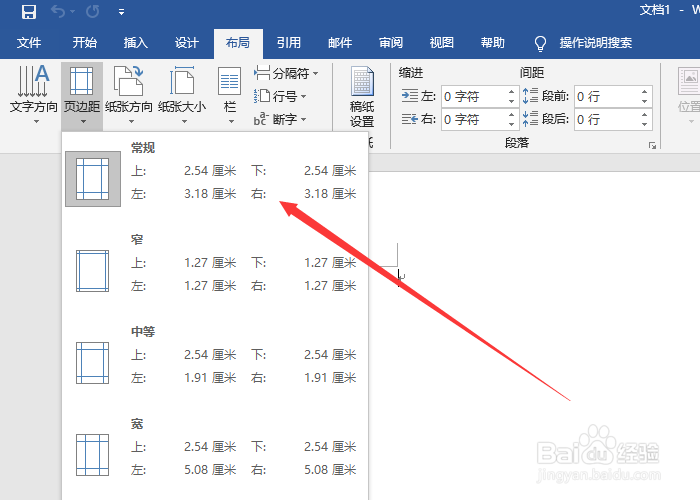Screen dimensions: 700x500
Task: Click the 稿纸设置 manuscript paper icon
Action: click(362, 81)
